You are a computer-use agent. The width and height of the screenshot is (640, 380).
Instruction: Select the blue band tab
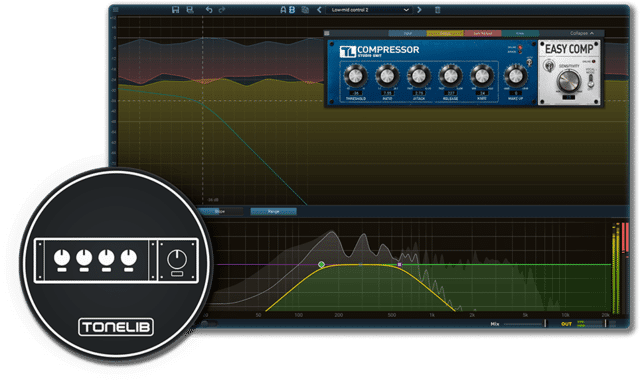pos(407,33)
